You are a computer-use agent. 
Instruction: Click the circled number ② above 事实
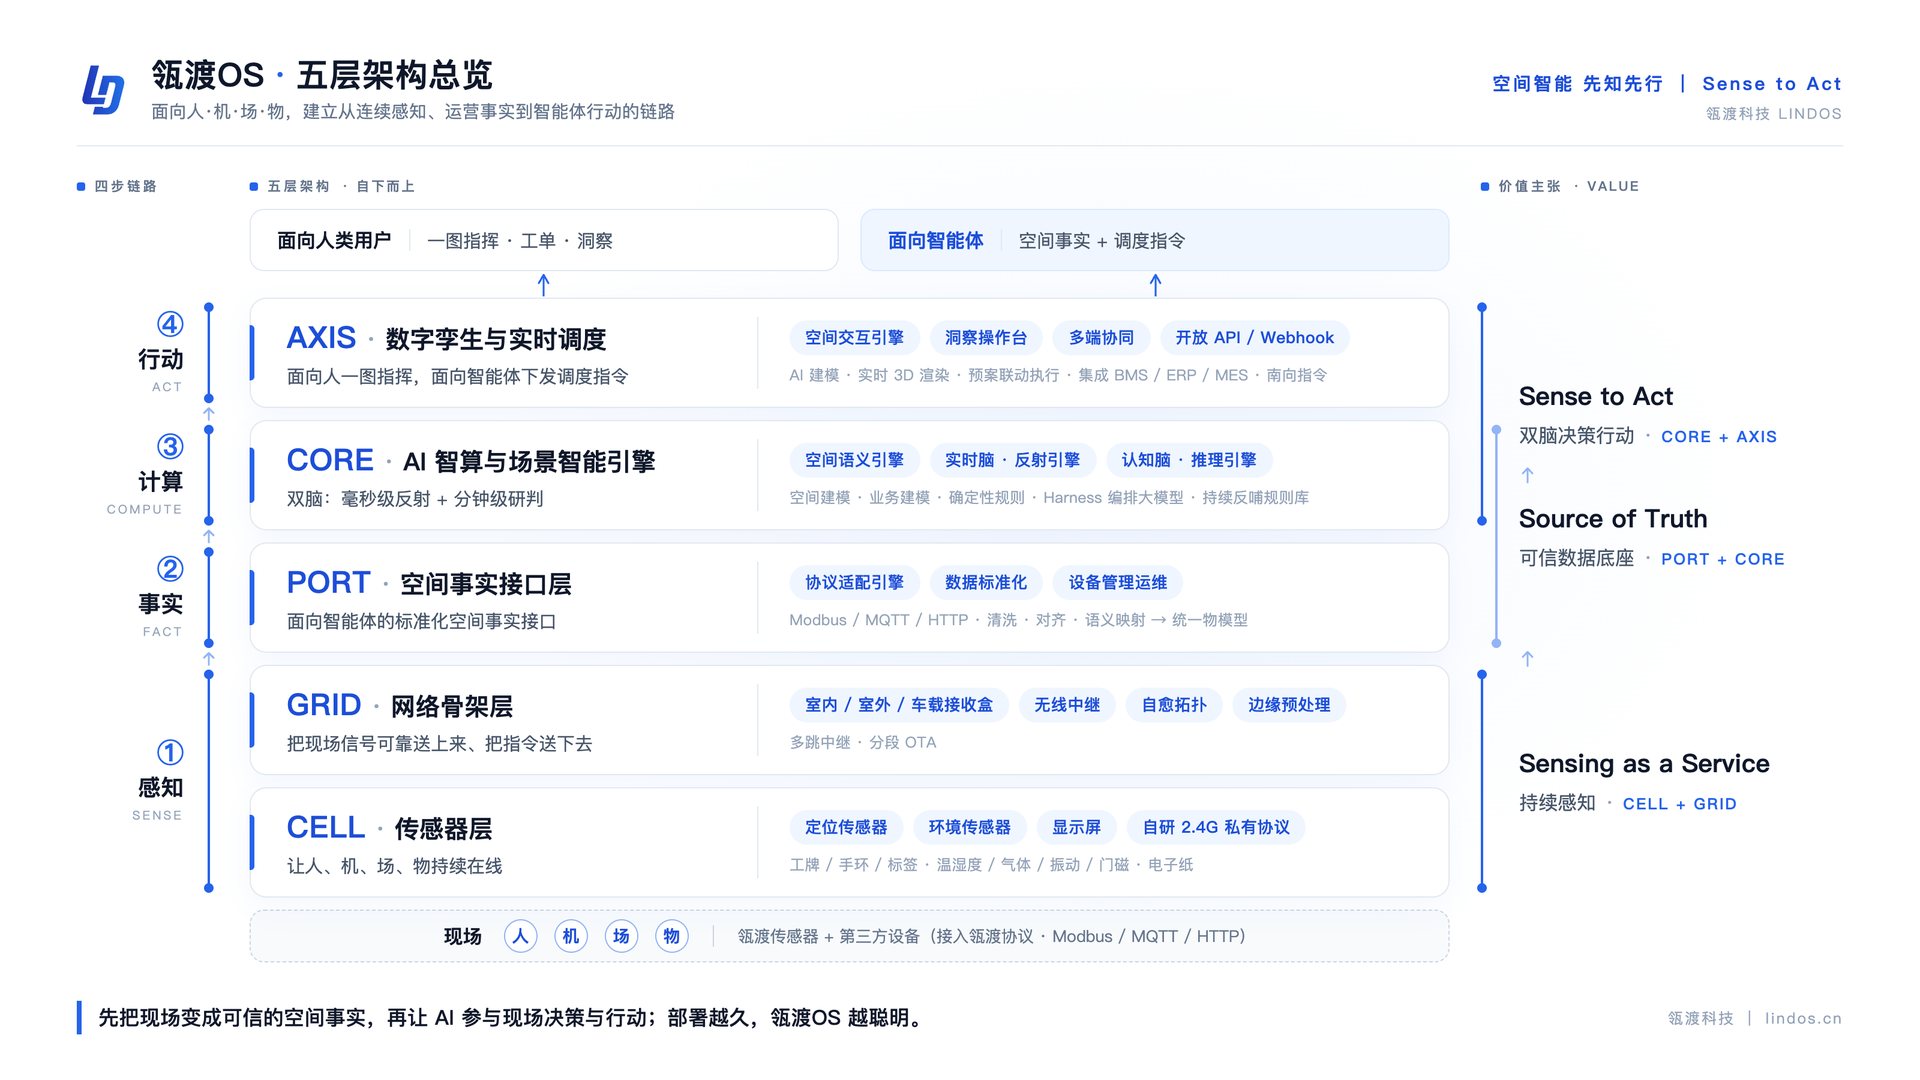pos(170,569)
